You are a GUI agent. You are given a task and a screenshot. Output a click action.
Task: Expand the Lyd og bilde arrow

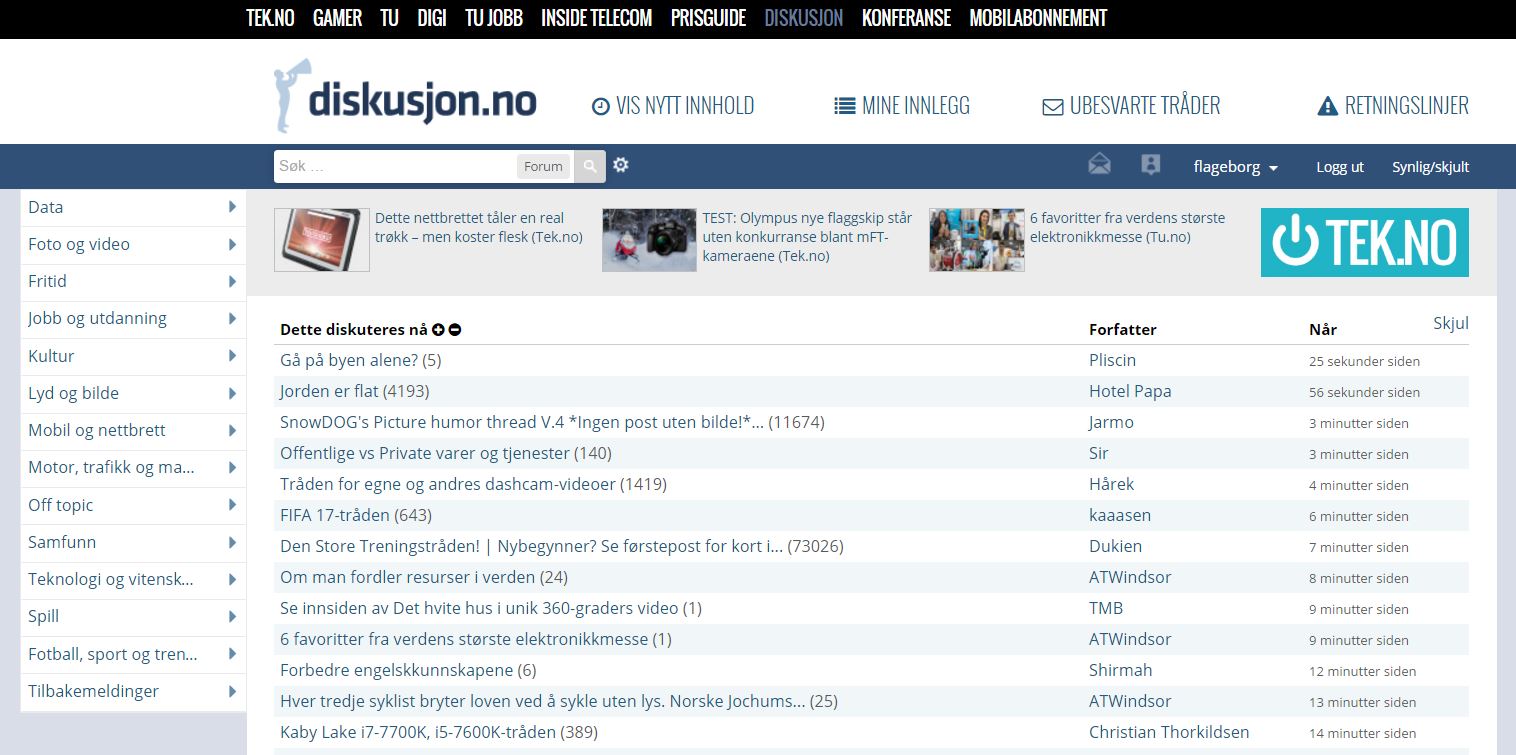click(232, 393)
